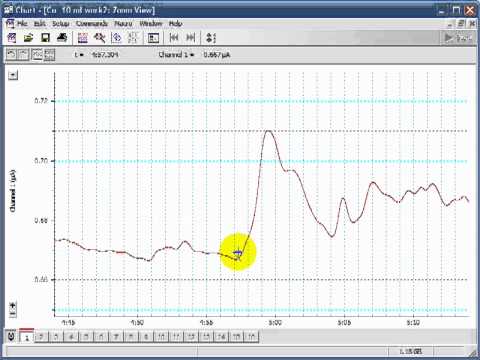Open the Macro menu

(x=123, y=23)
